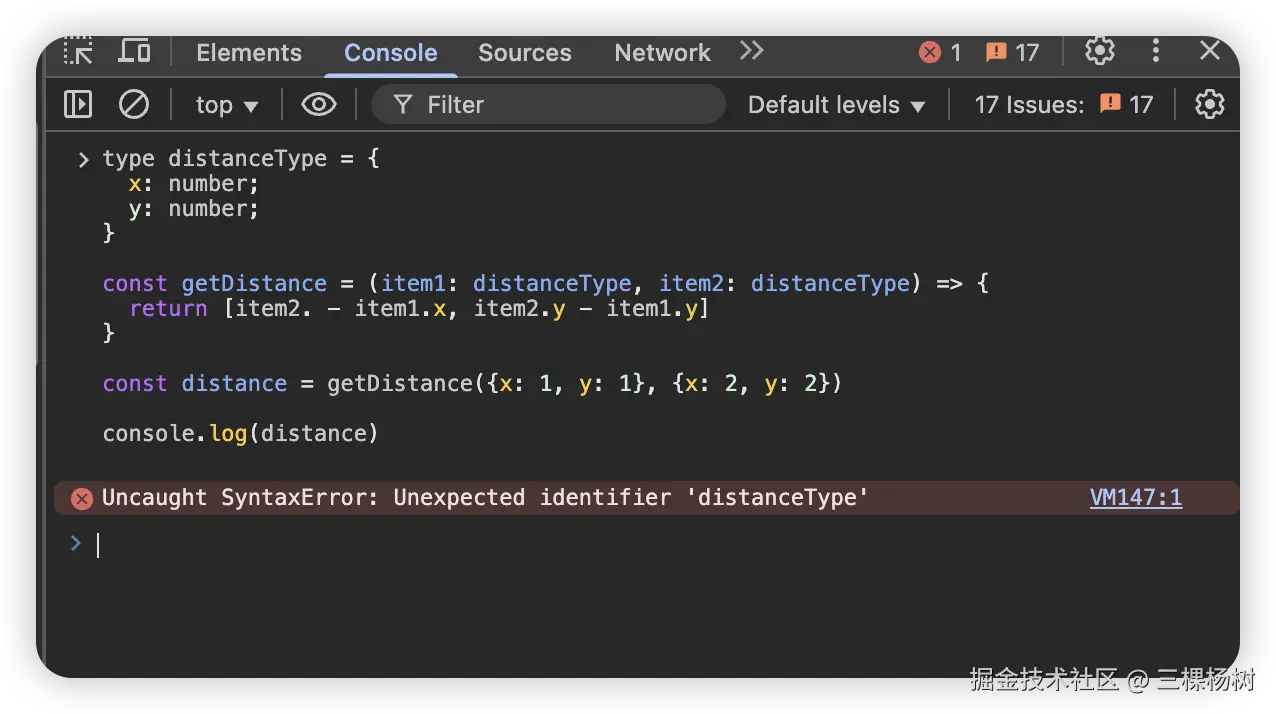
Task: Open the 17 Issues link in console toolbar
Action: [1063, 105]
